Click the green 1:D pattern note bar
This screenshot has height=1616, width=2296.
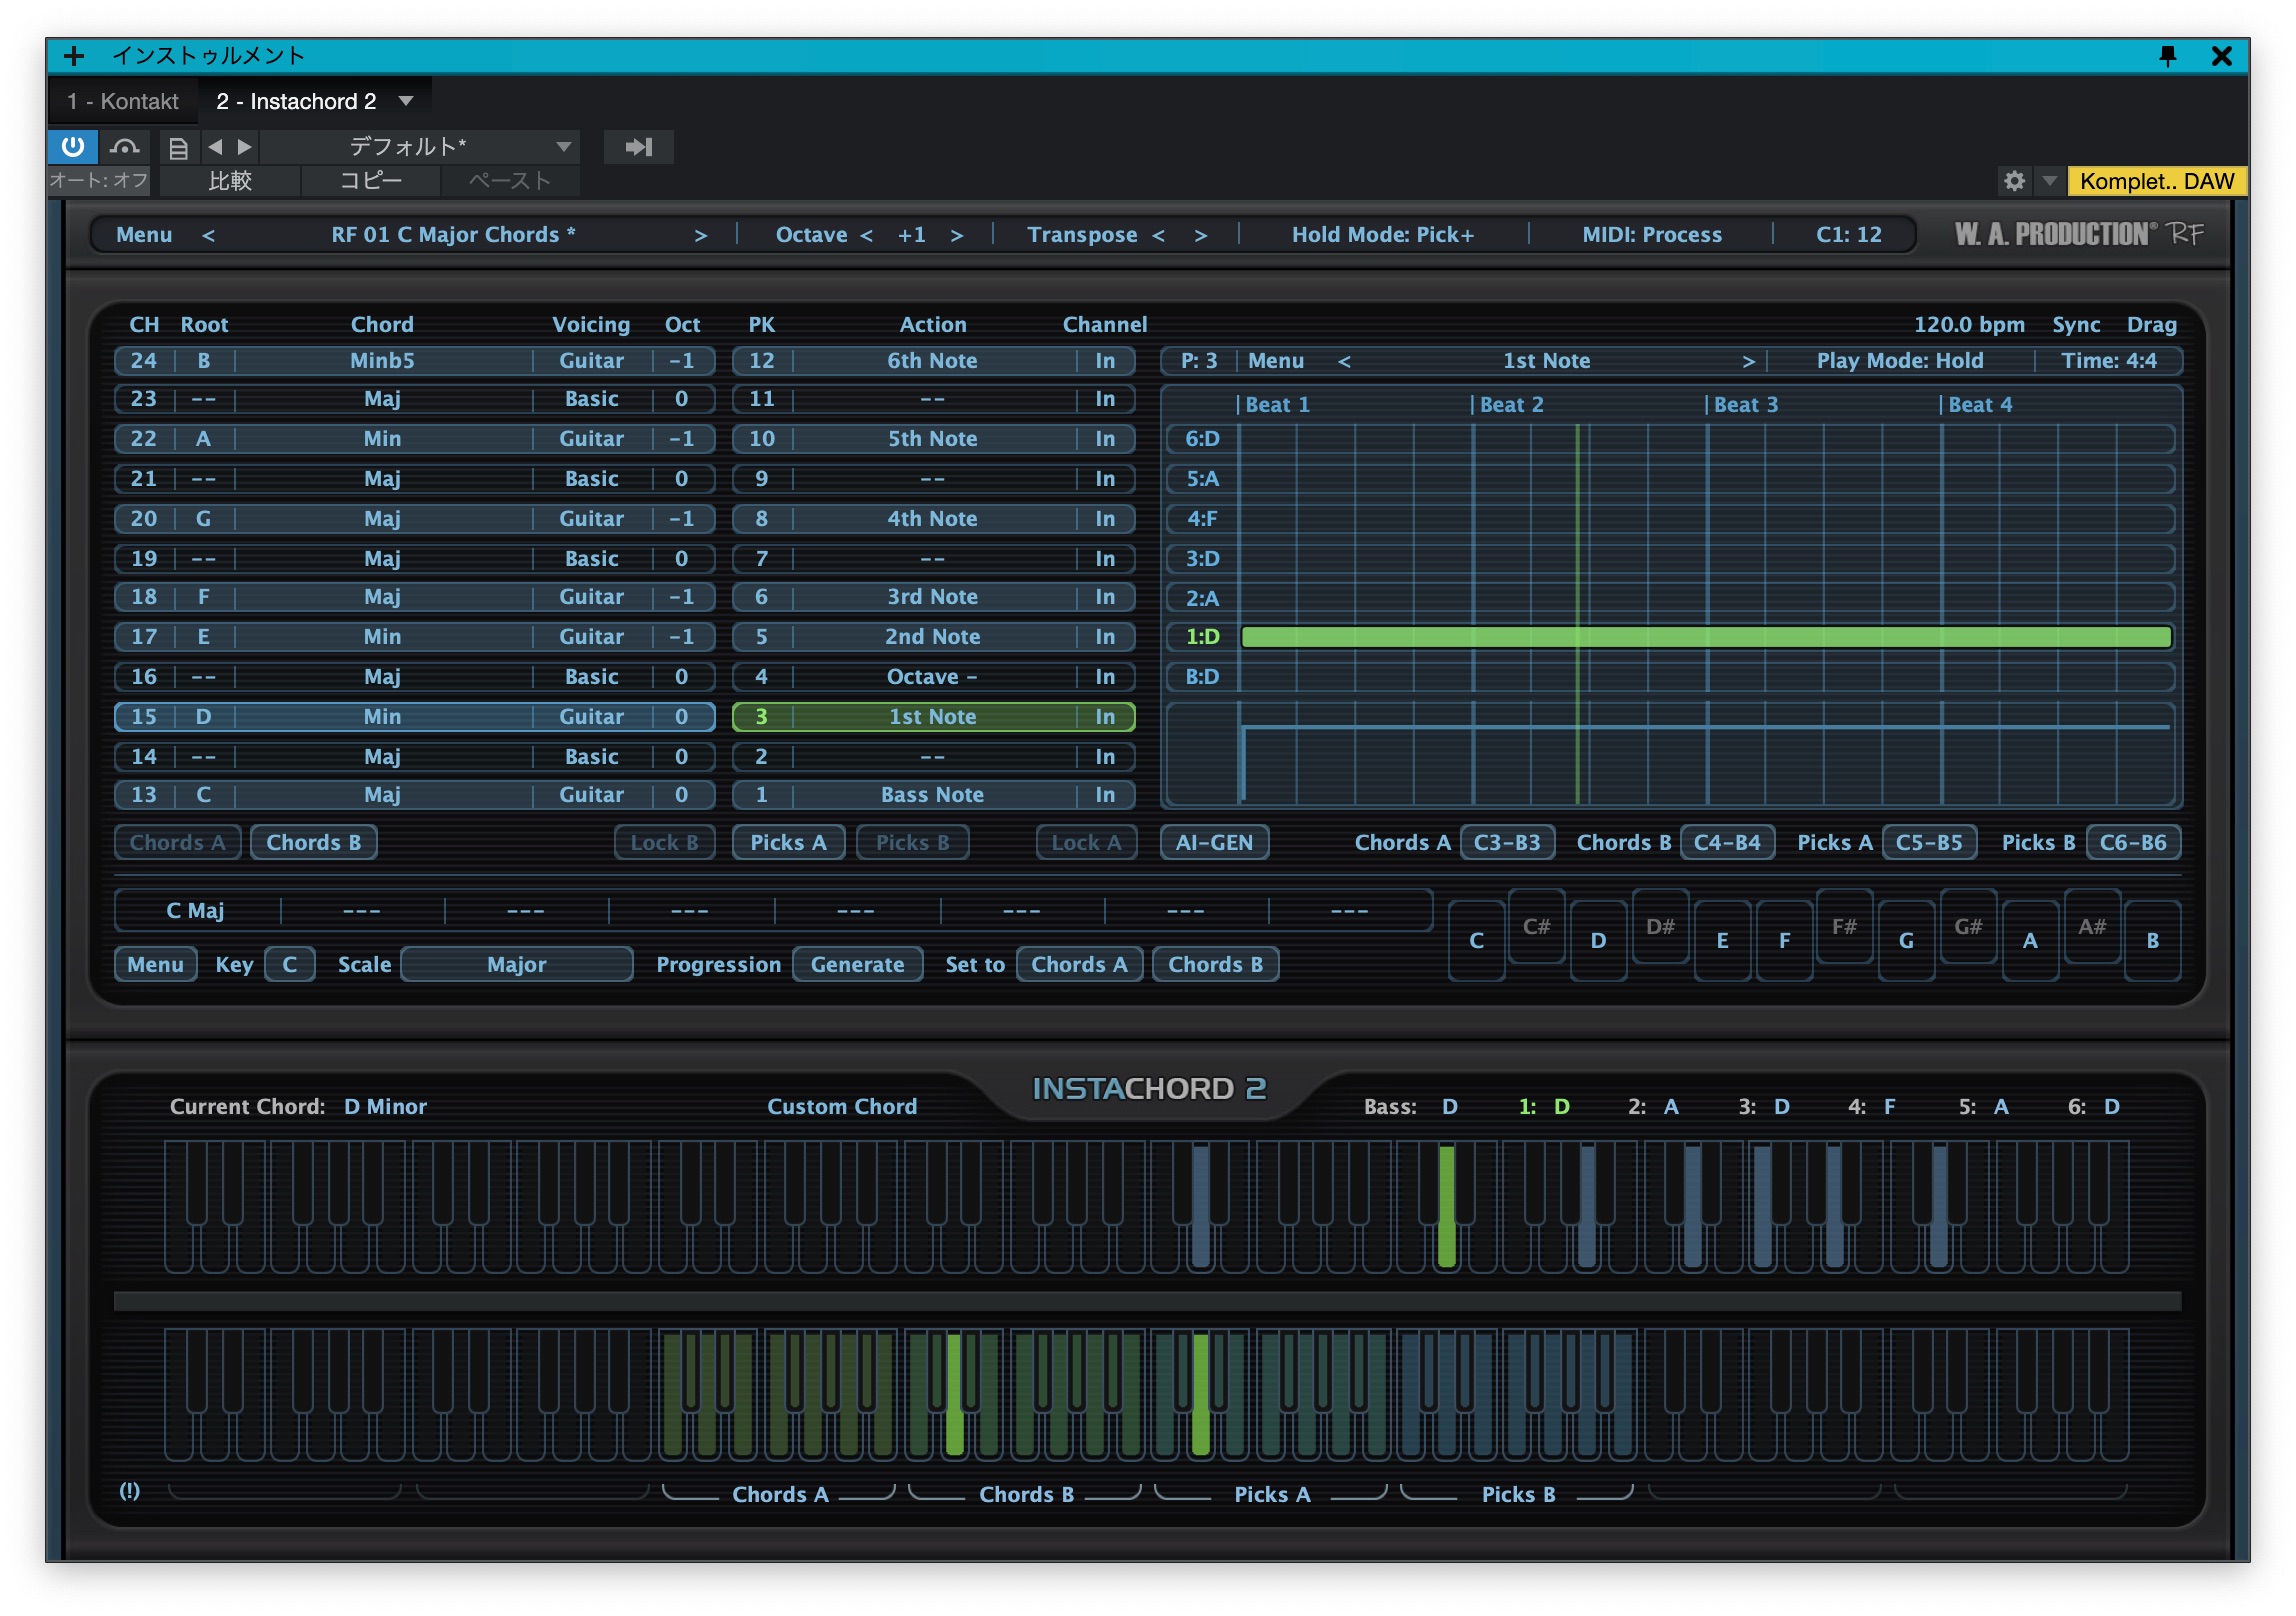[1705, 637]
